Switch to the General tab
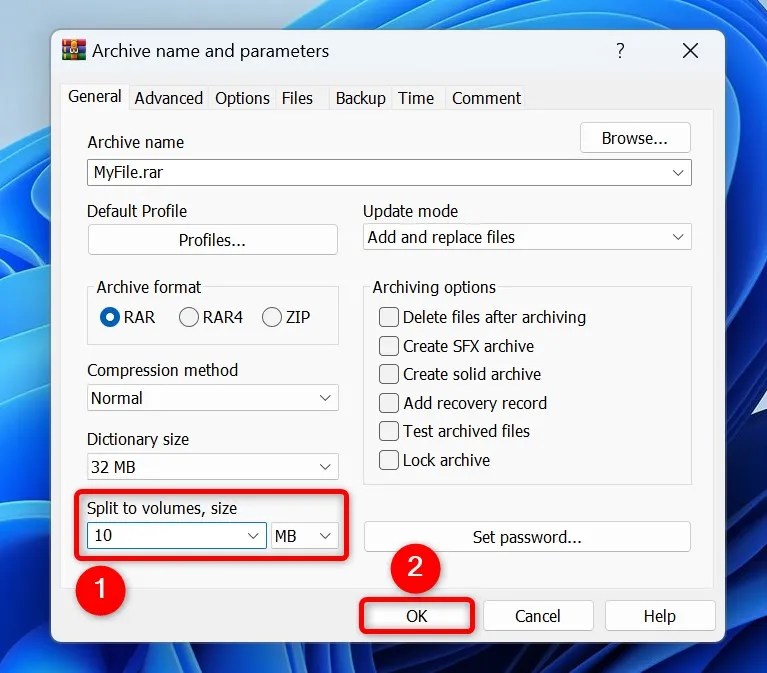767x673 pixels. tap(95, 96)
